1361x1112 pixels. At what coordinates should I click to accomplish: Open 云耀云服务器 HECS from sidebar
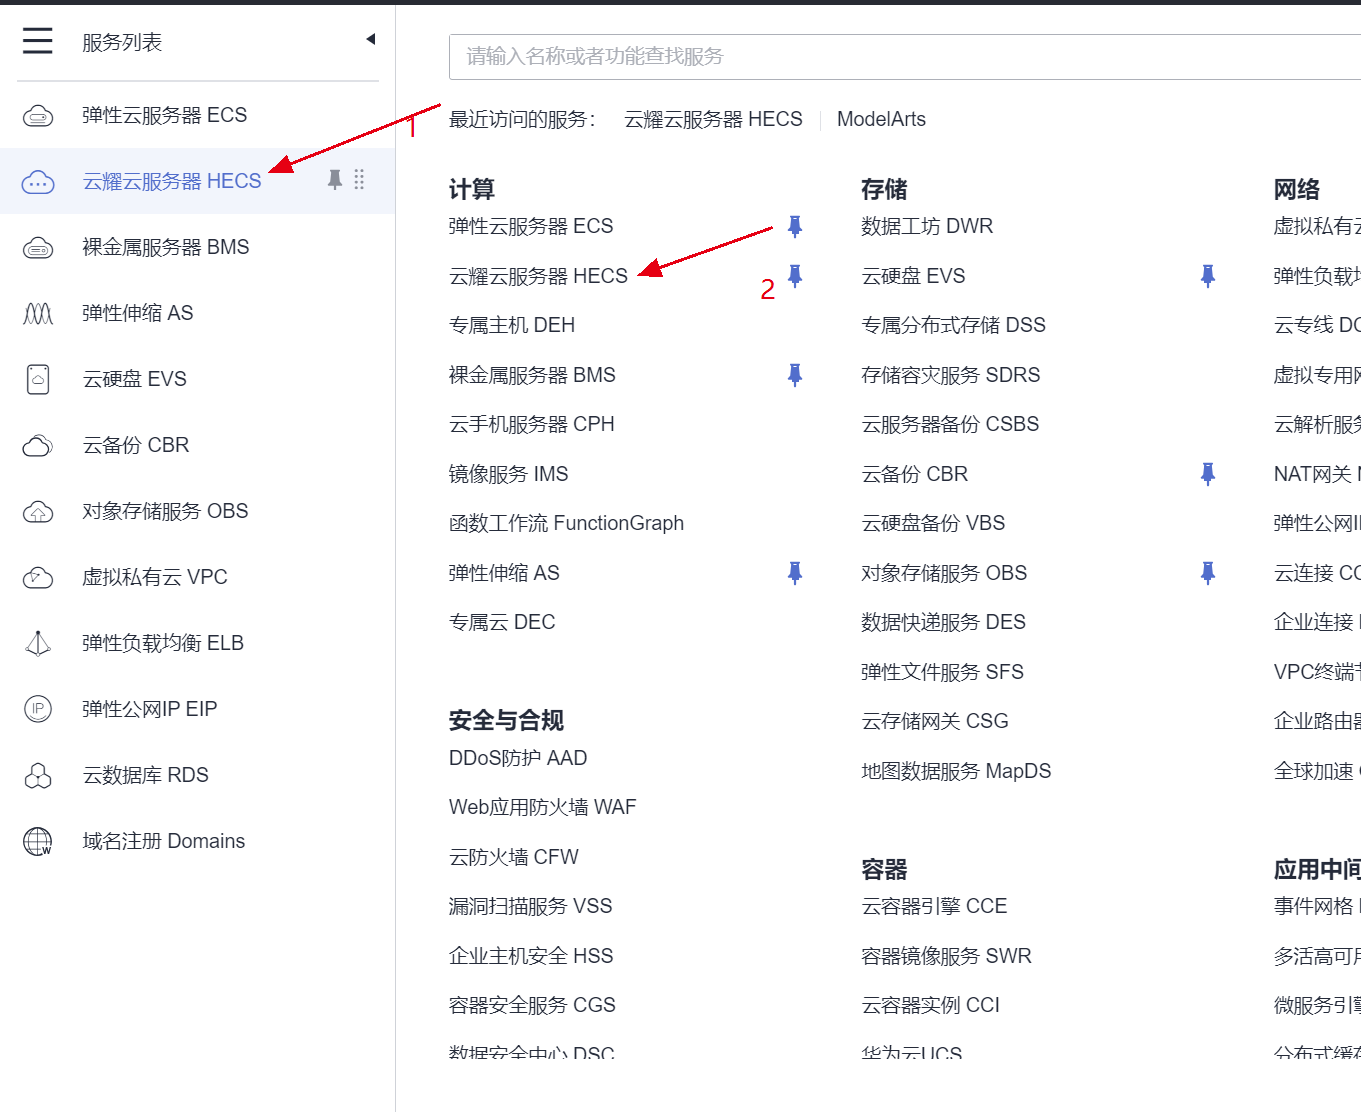171,181
